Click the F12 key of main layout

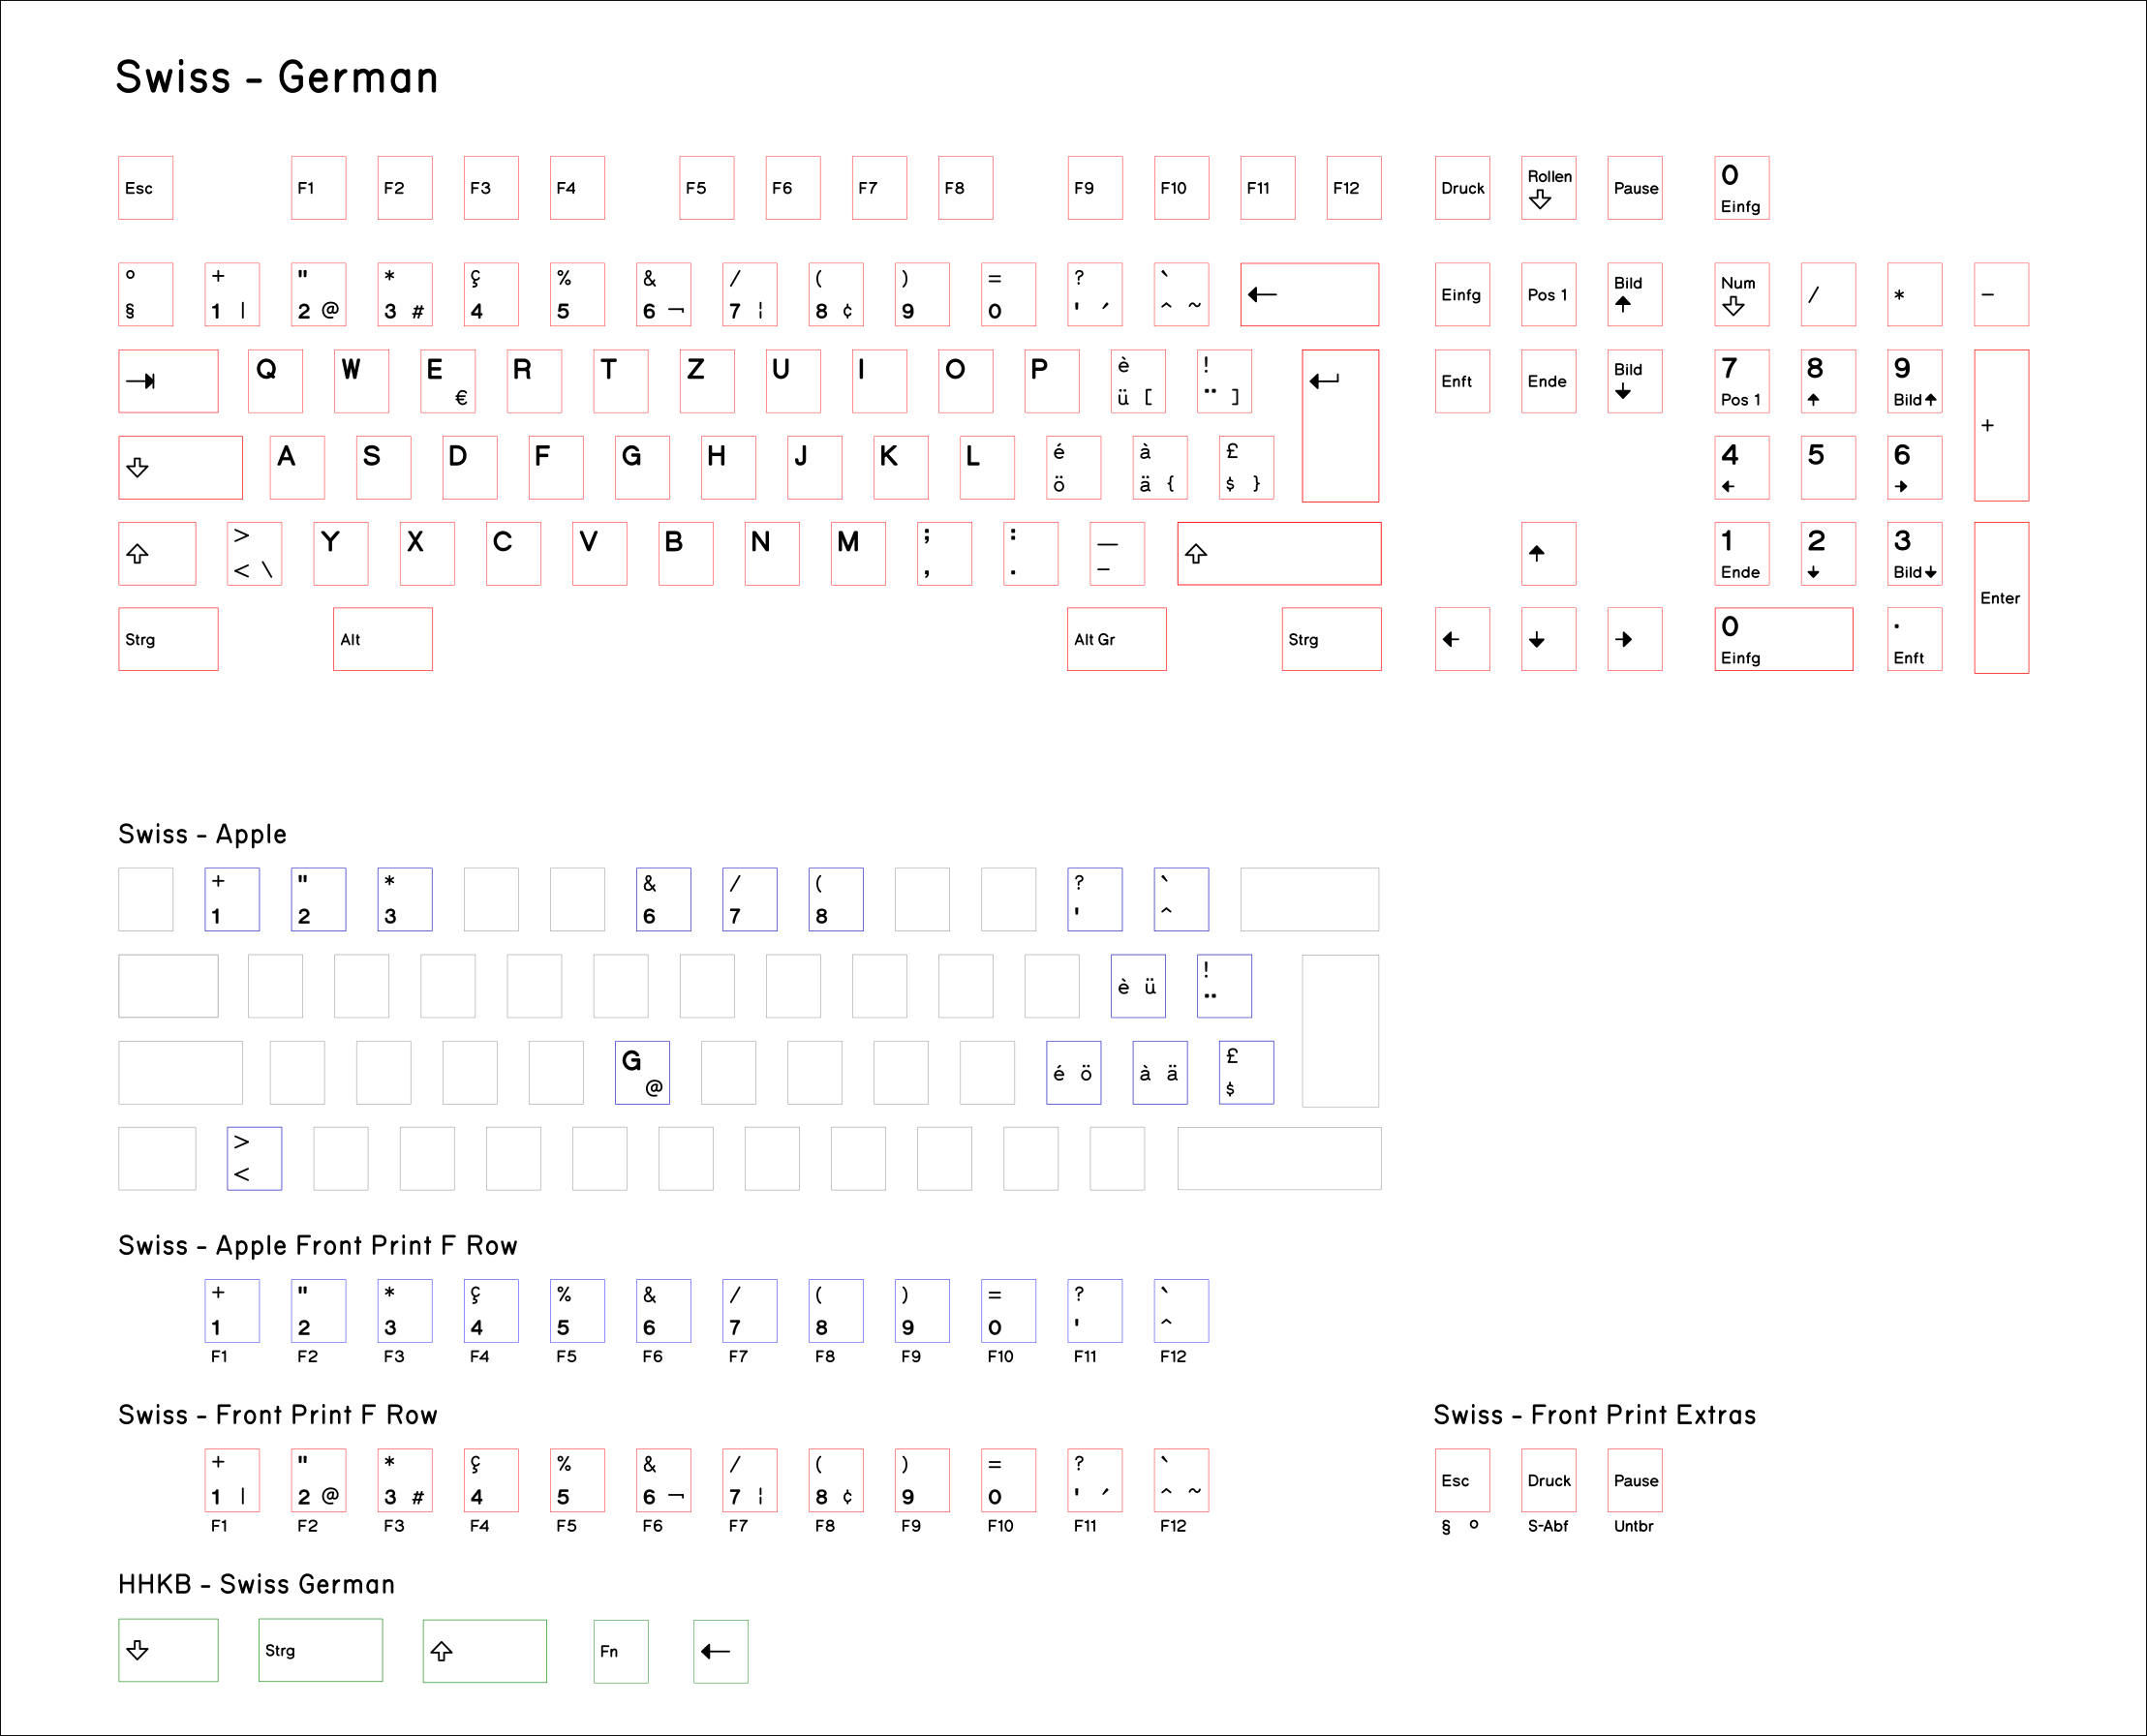point(1354,188)
